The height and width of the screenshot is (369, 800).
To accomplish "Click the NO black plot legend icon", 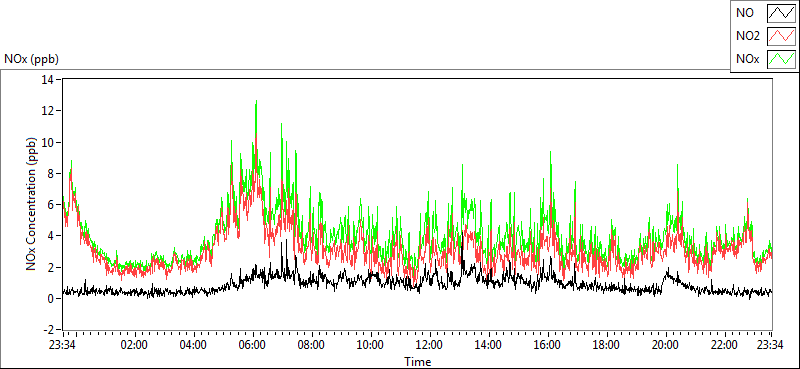I will click(x=781, y=14).
